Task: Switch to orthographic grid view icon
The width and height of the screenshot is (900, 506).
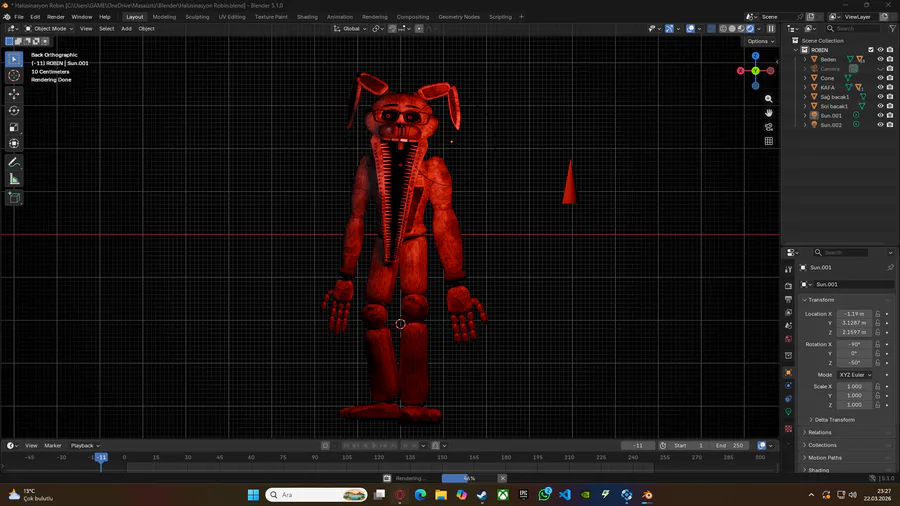Action: pos(769,141)
